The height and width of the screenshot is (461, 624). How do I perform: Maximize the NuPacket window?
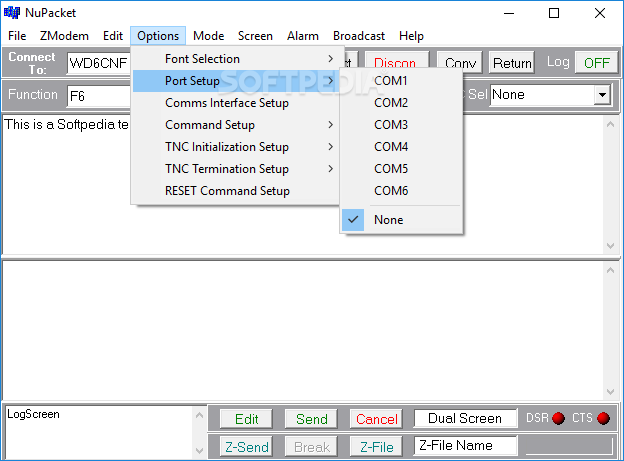click(x=554, y=13)
